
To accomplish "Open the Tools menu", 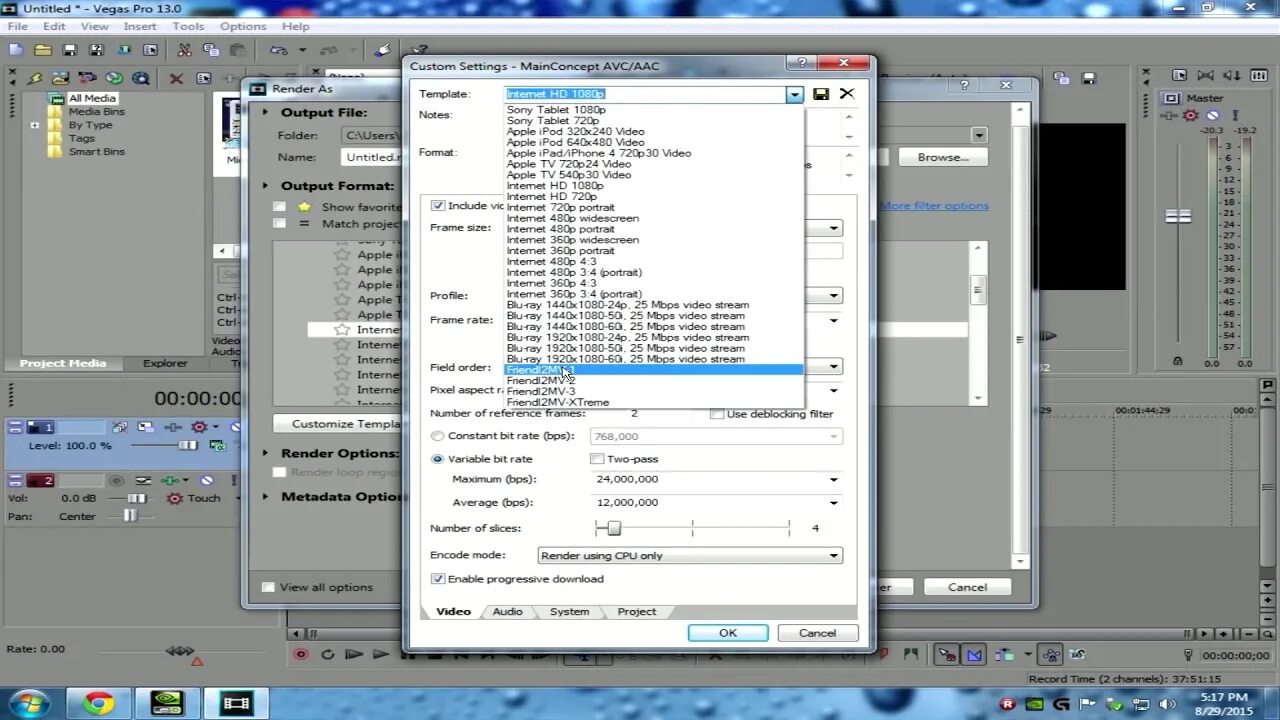I will click(188, 26).
